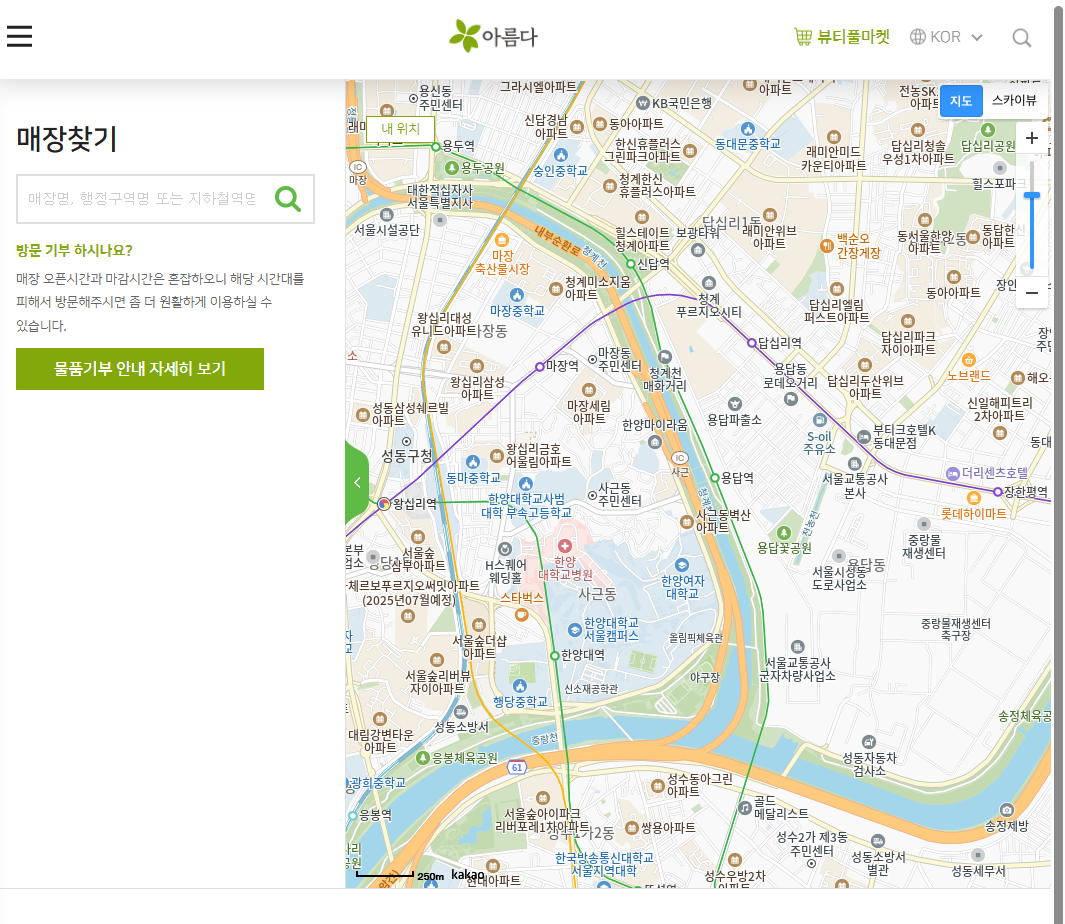Open search using the magnifier at top right

point(1021,37)
